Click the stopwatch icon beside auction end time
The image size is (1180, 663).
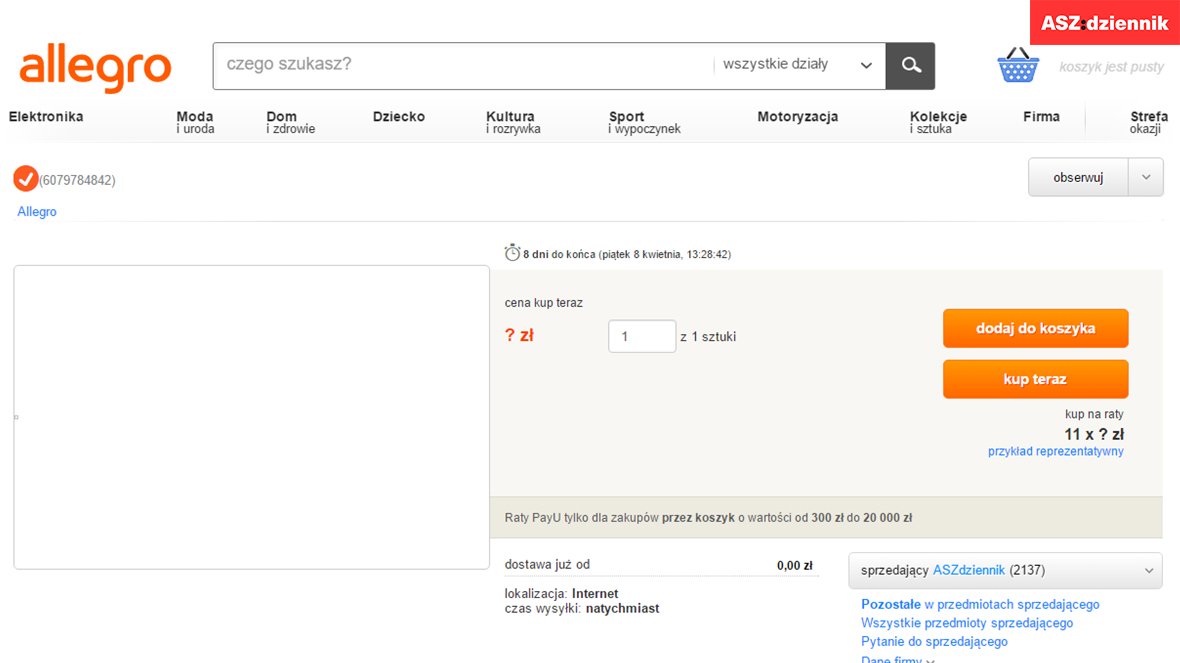point(512,253)
